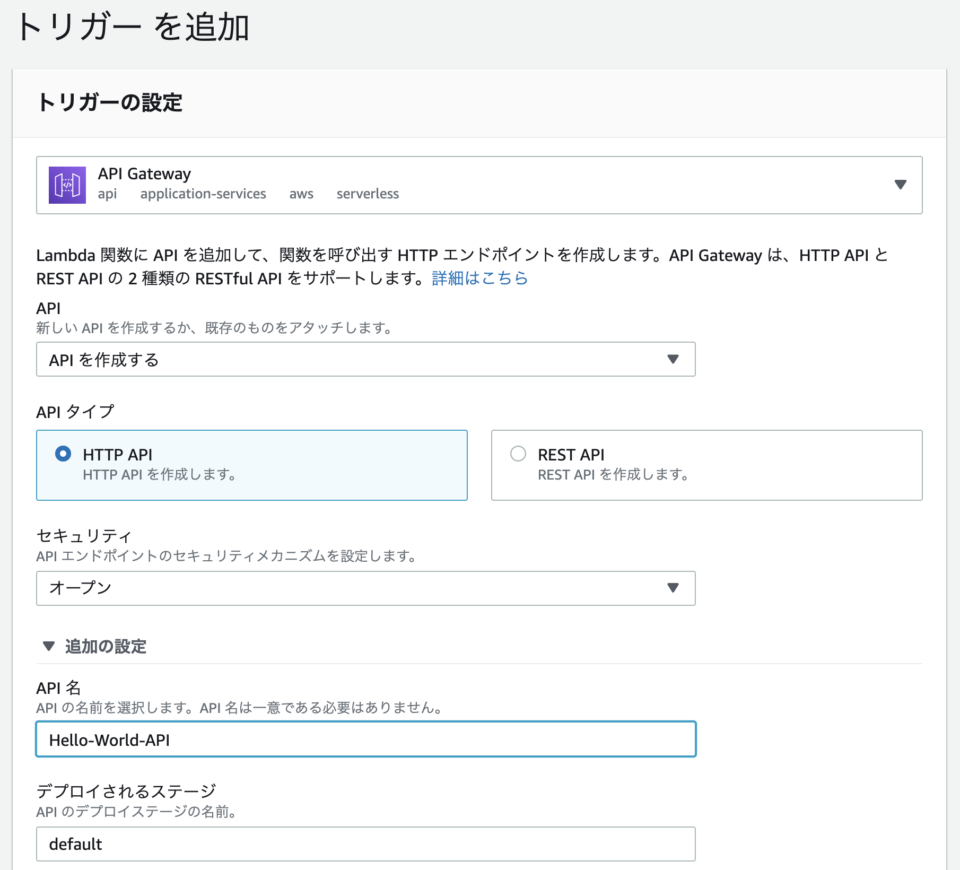This screenshot has height=870, width=960.
Task: Open the API を作成する dropdown
Action: pyautogui.click(x=365, y=359)
